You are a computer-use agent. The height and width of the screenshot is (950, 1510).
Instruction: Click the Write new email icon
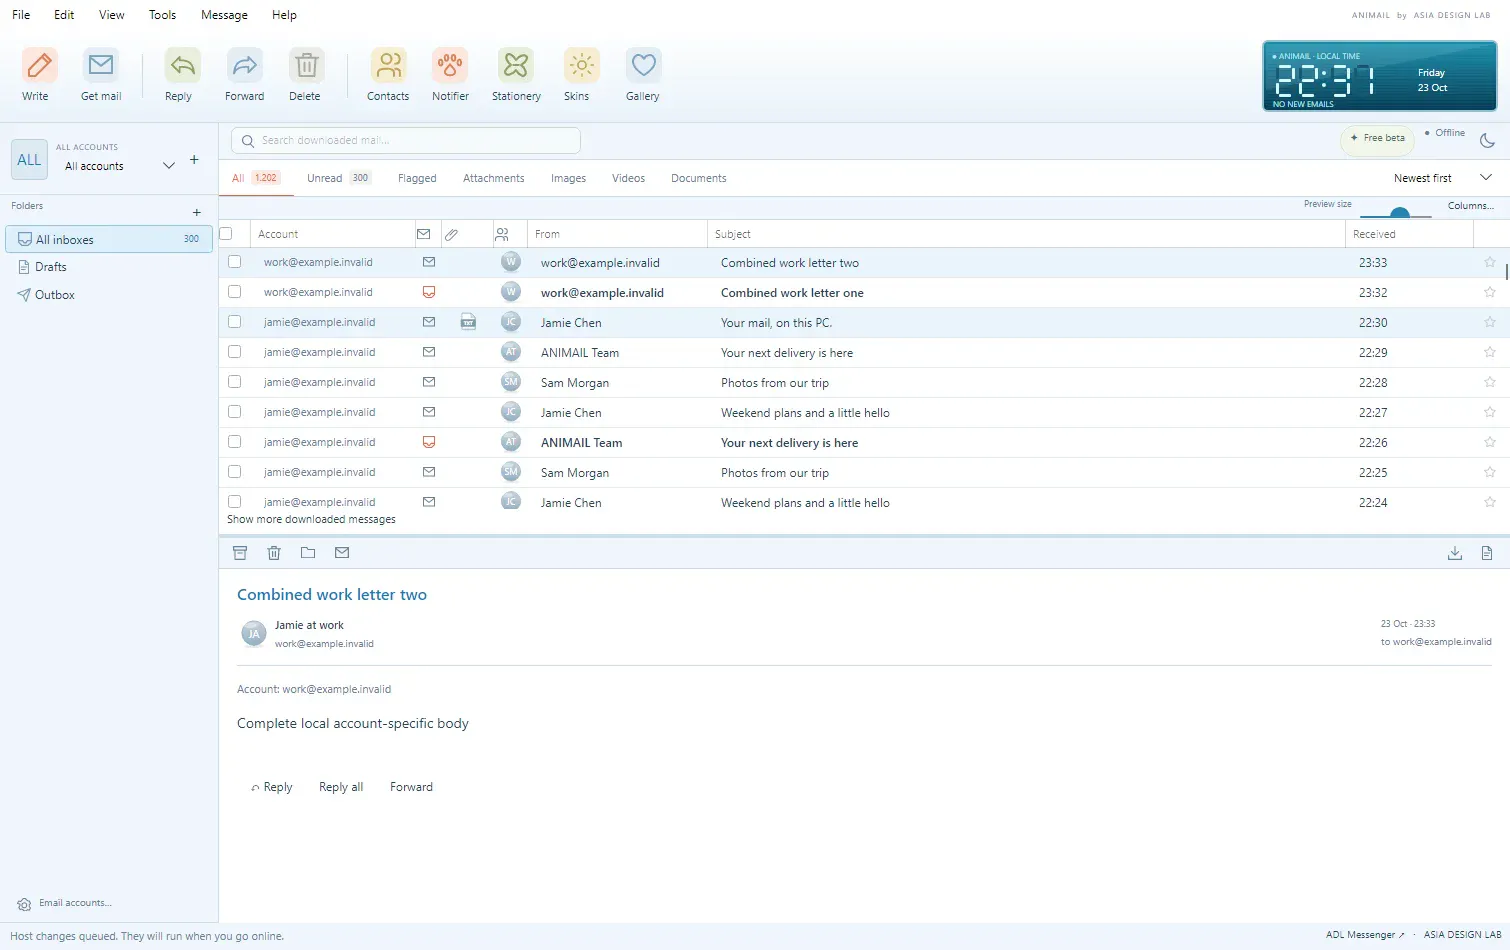click(x=39, y=66)
